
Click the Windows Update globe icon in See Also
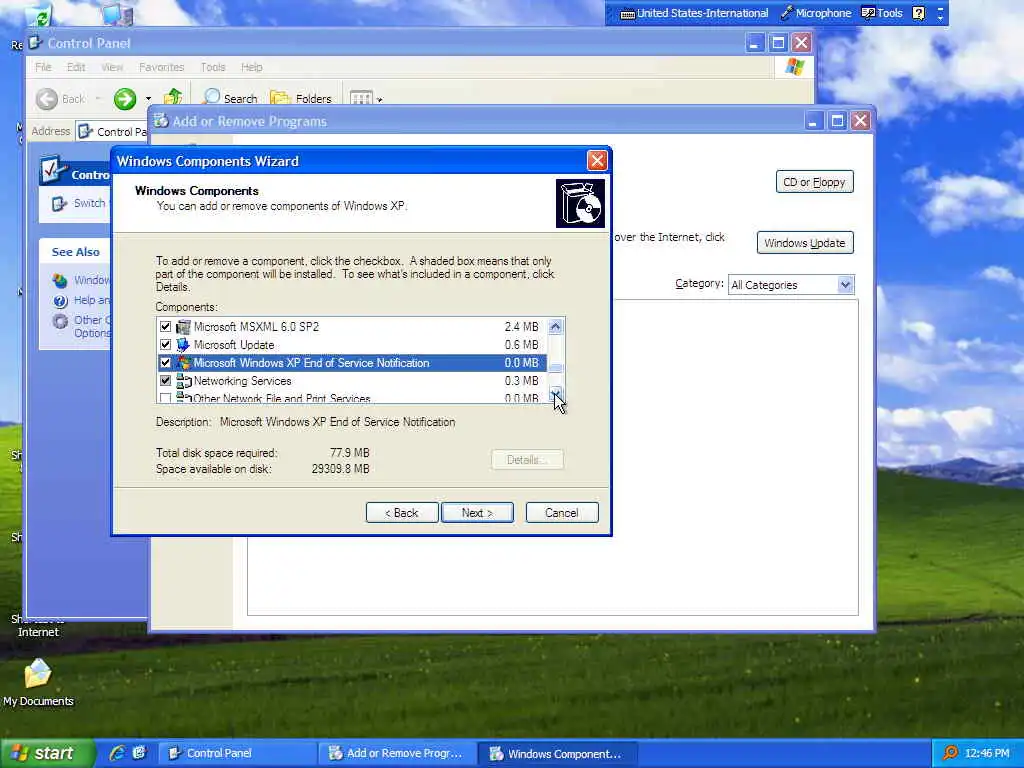60,281
